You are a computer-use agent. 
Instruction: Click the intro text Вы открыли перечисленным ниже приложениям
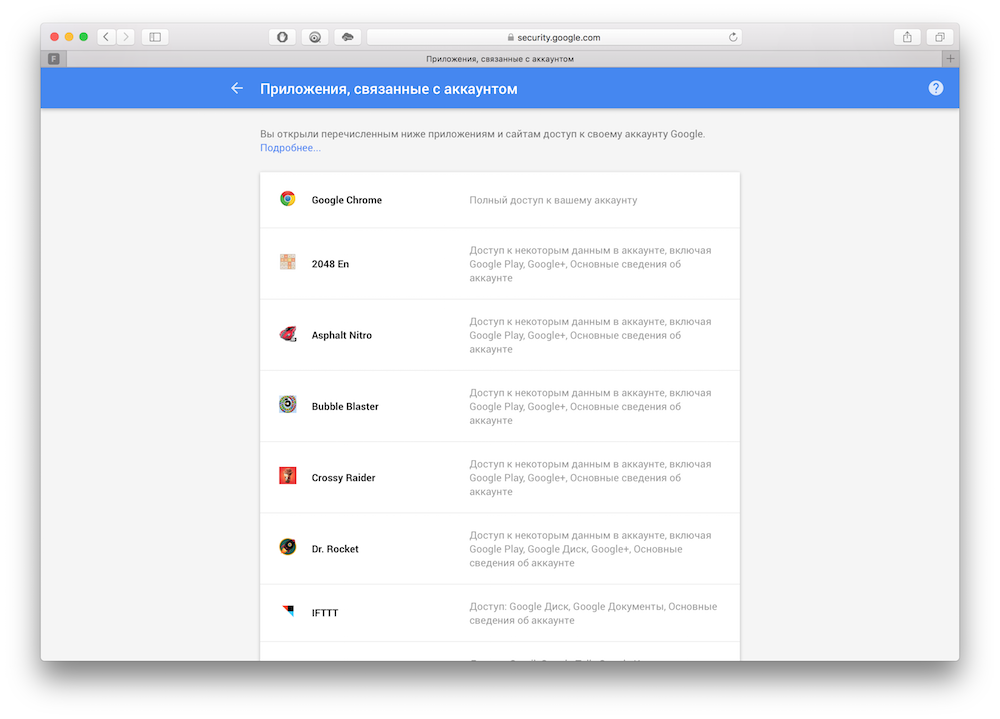click(482, 134)
